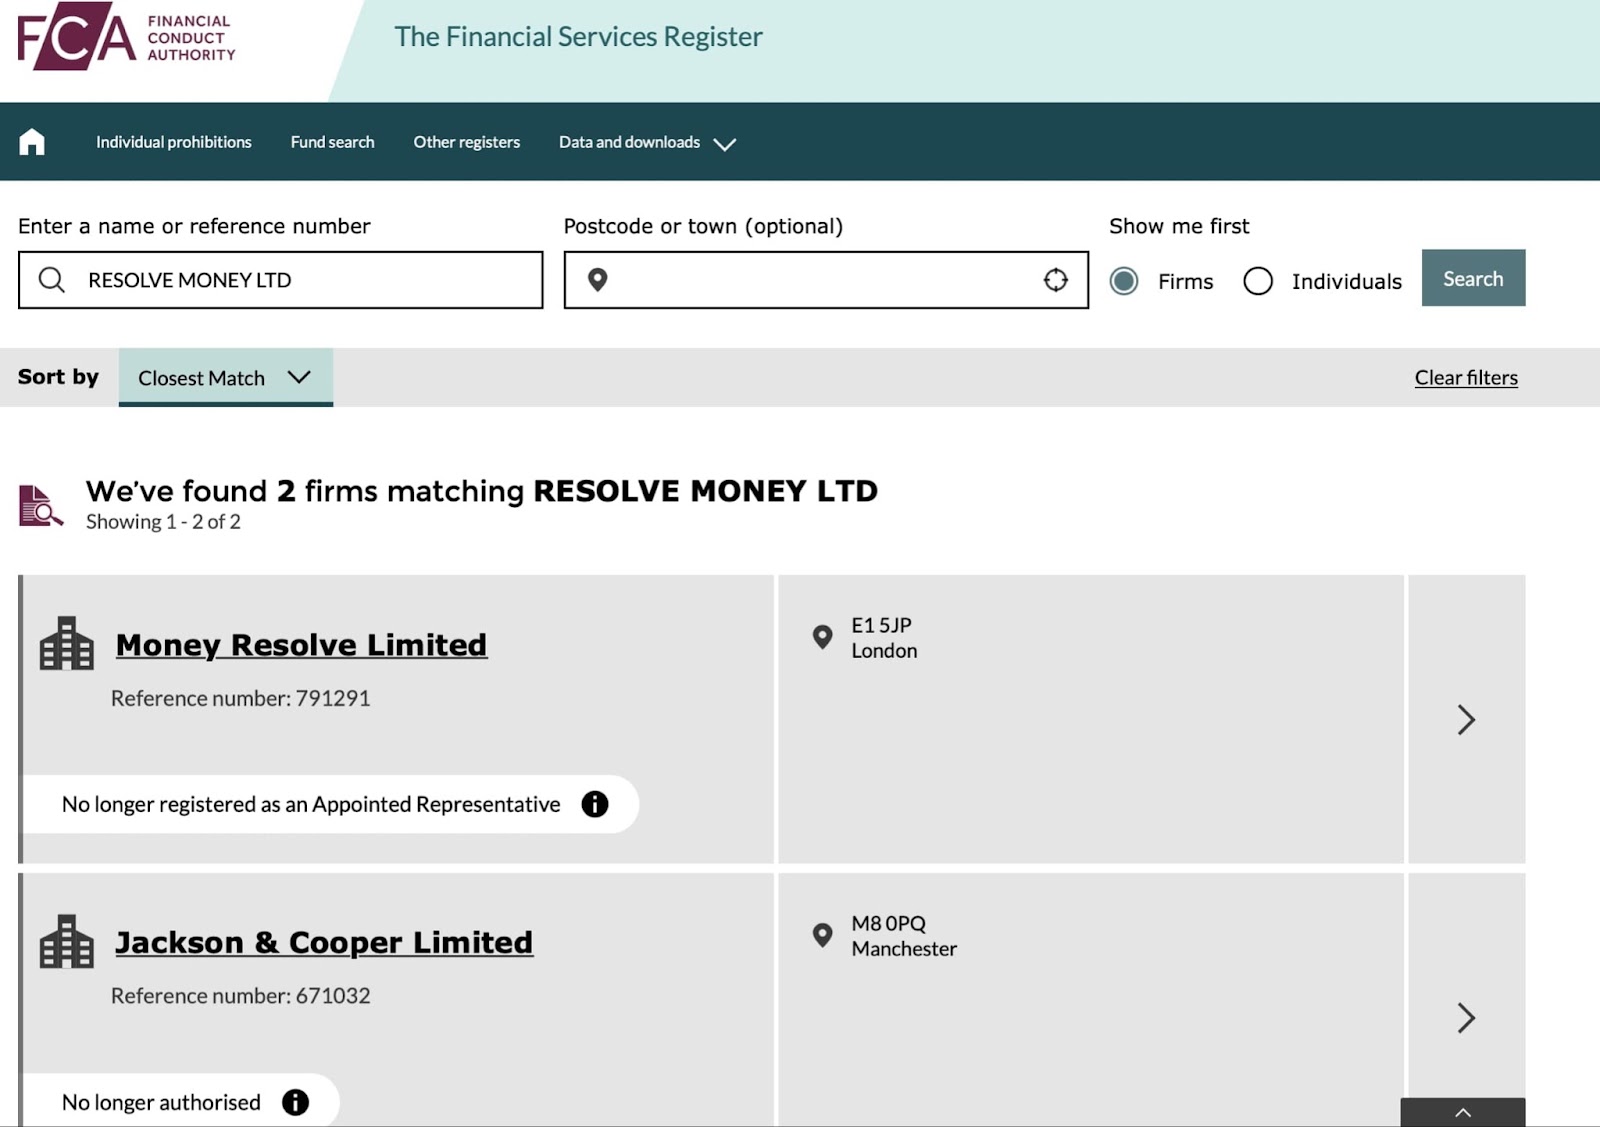Use current location crosshair icon
1600x1127 pixels.
click(x=1056, y=280)
